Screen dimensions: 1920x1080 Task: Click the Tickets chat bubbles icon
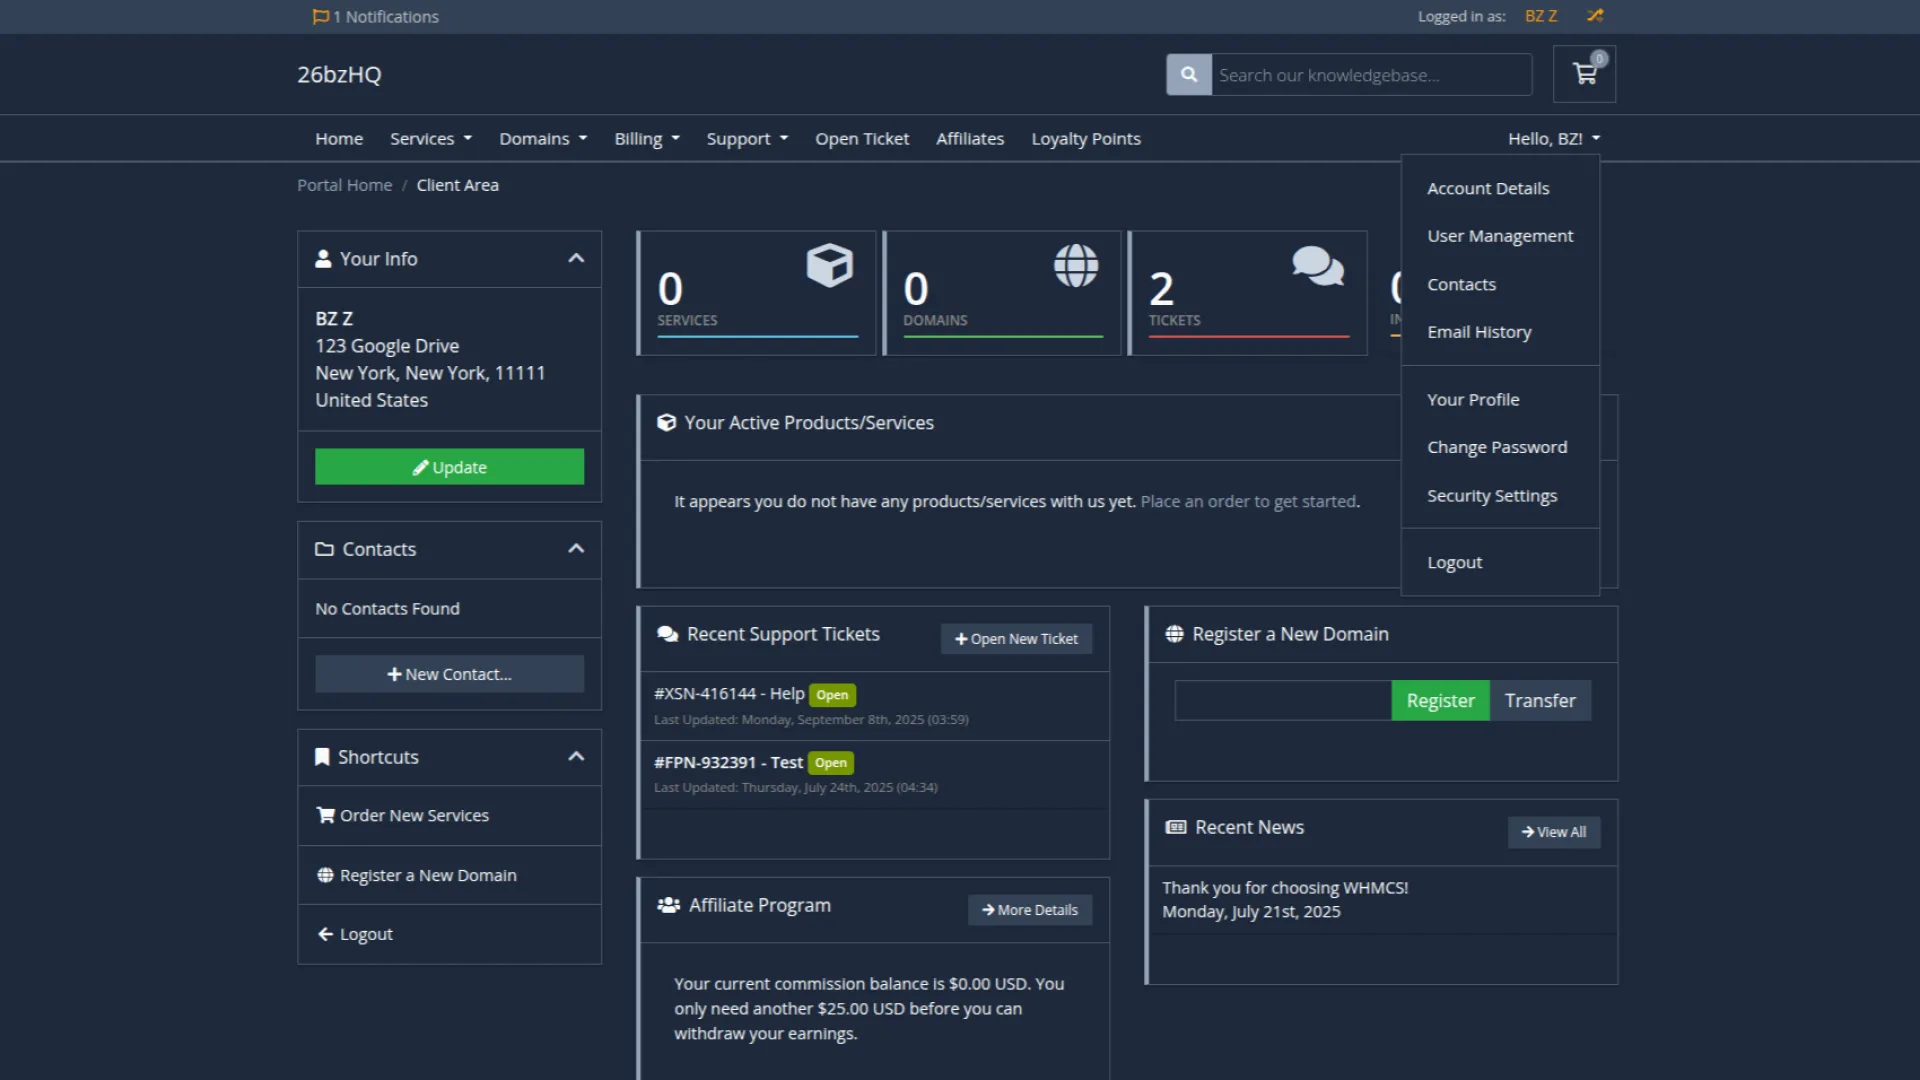click(x=1317, y=266)
